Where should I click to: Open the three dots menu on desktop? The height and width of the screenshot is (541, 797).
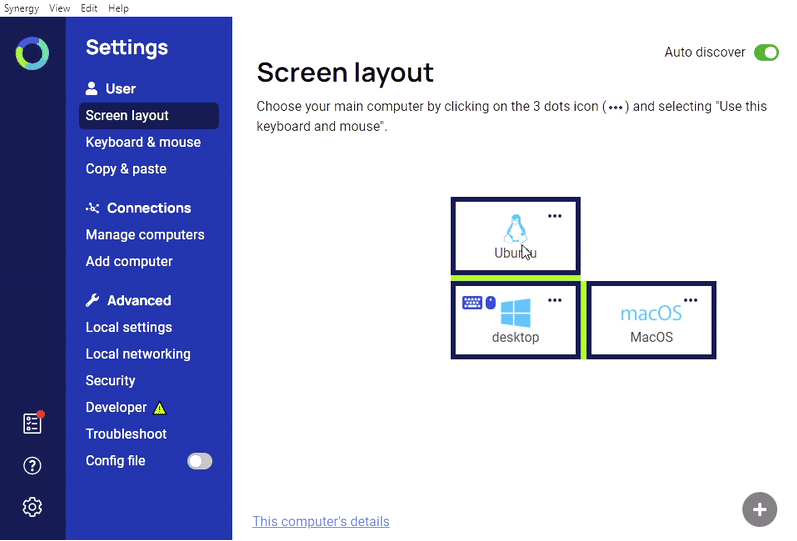(x=555, y=300)
